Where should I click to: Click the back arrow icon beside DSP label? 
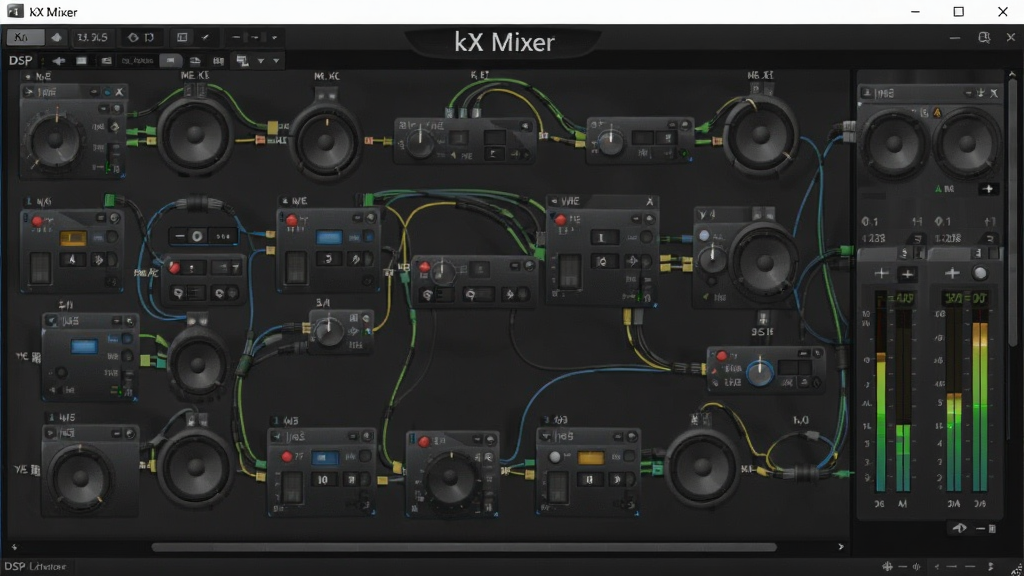coord(59,61)
